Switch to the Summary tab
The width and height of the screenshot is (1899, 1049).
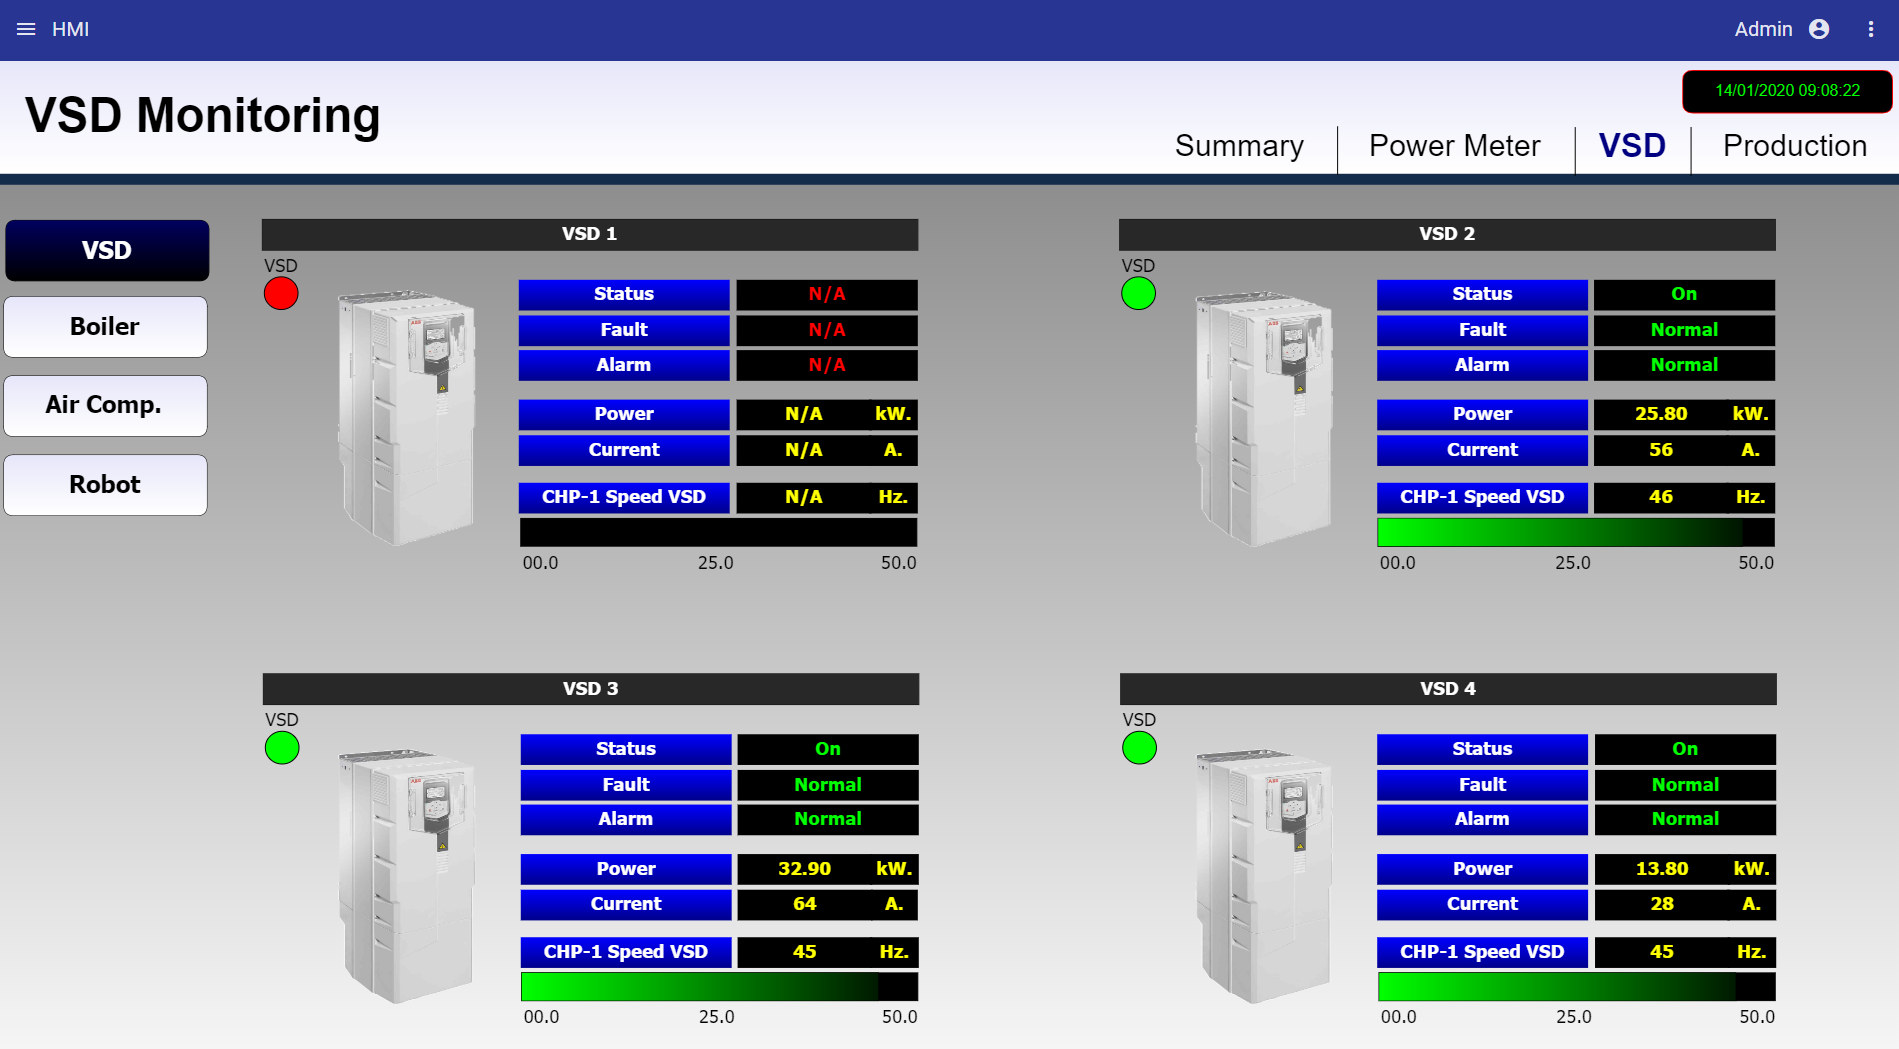(1239, 146)
